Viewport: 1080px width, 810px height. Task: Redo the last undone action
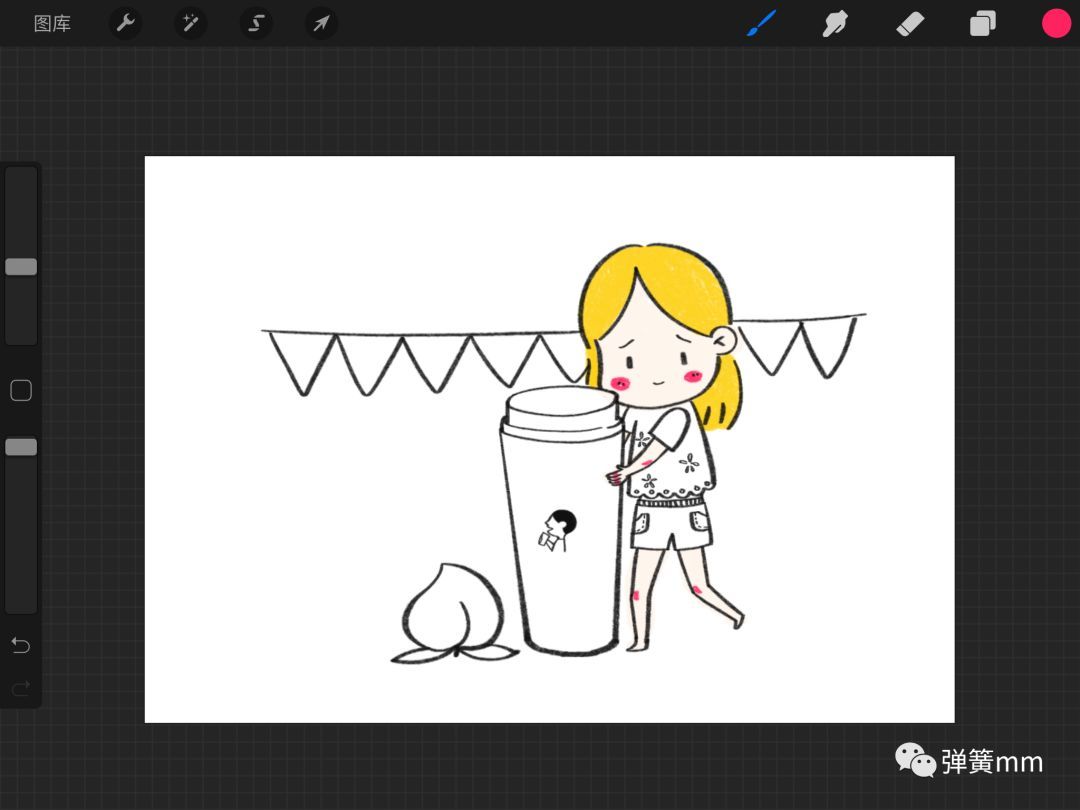point(21,687)
